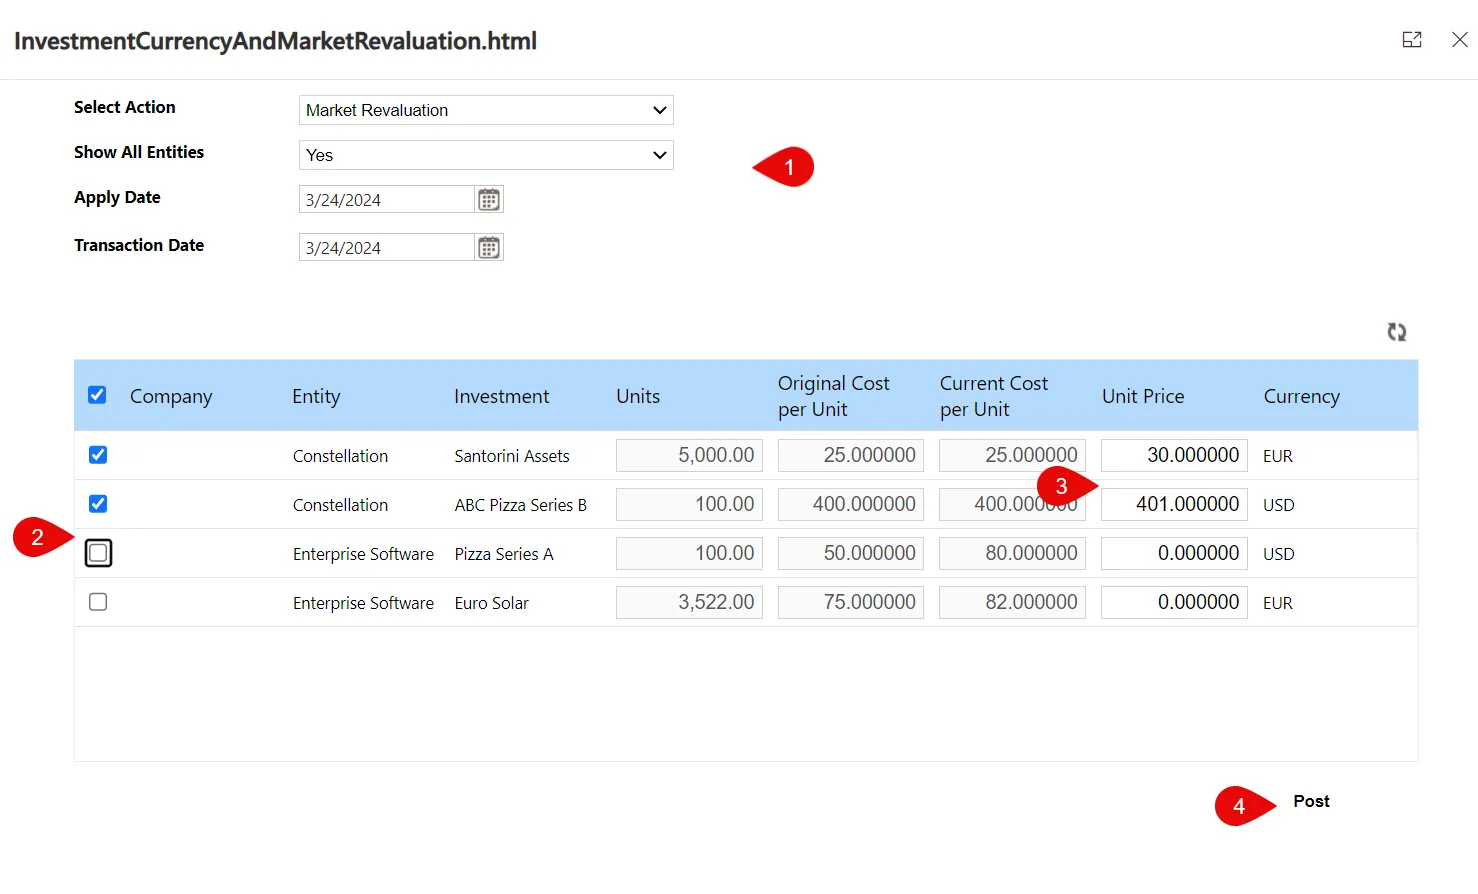Click Current Cost 82.000000 for Euro Solar
The width and height of the screenshot is (1478, 894).
point(1012,602)
